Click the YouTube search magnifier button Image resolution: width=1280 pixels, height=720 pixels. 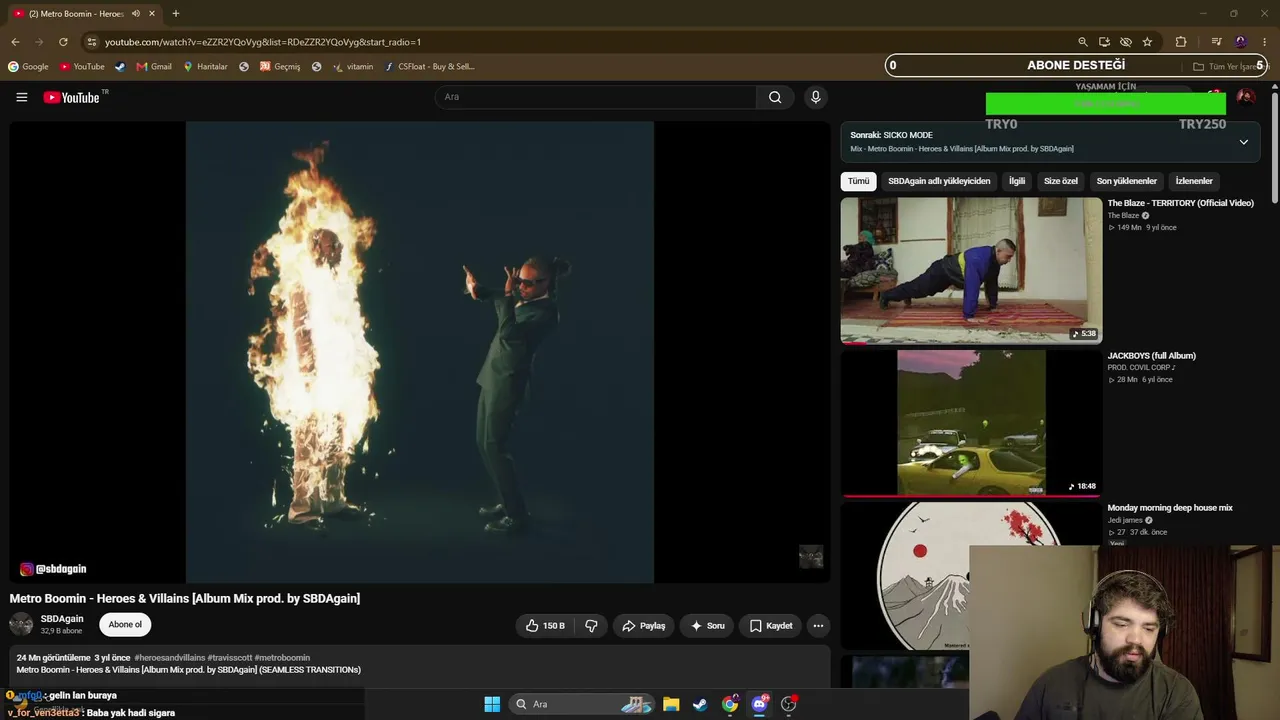point(775,97)
